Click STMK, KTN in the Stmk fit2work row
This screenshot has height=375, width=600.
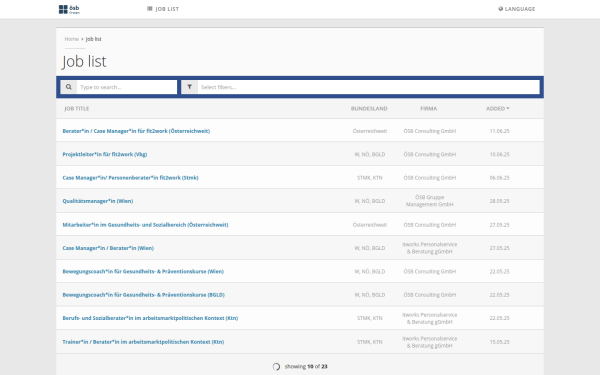(369, 178)
